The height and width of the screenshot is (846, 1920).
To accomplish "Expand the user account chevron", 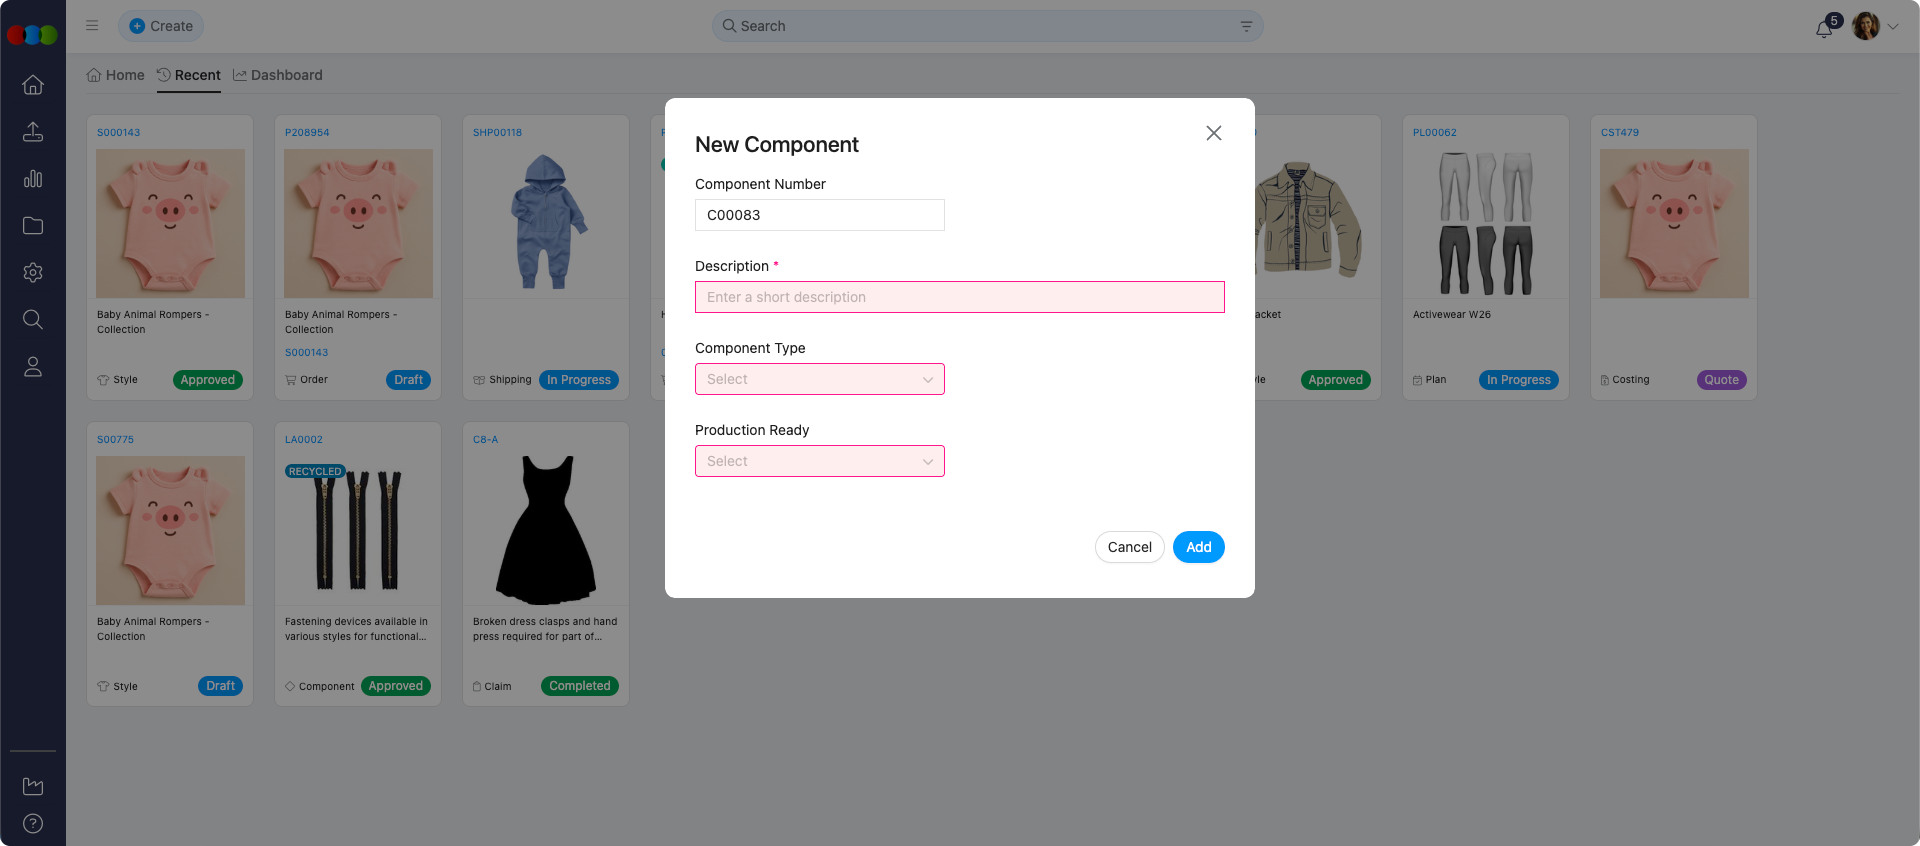I will pos(1893,27).
